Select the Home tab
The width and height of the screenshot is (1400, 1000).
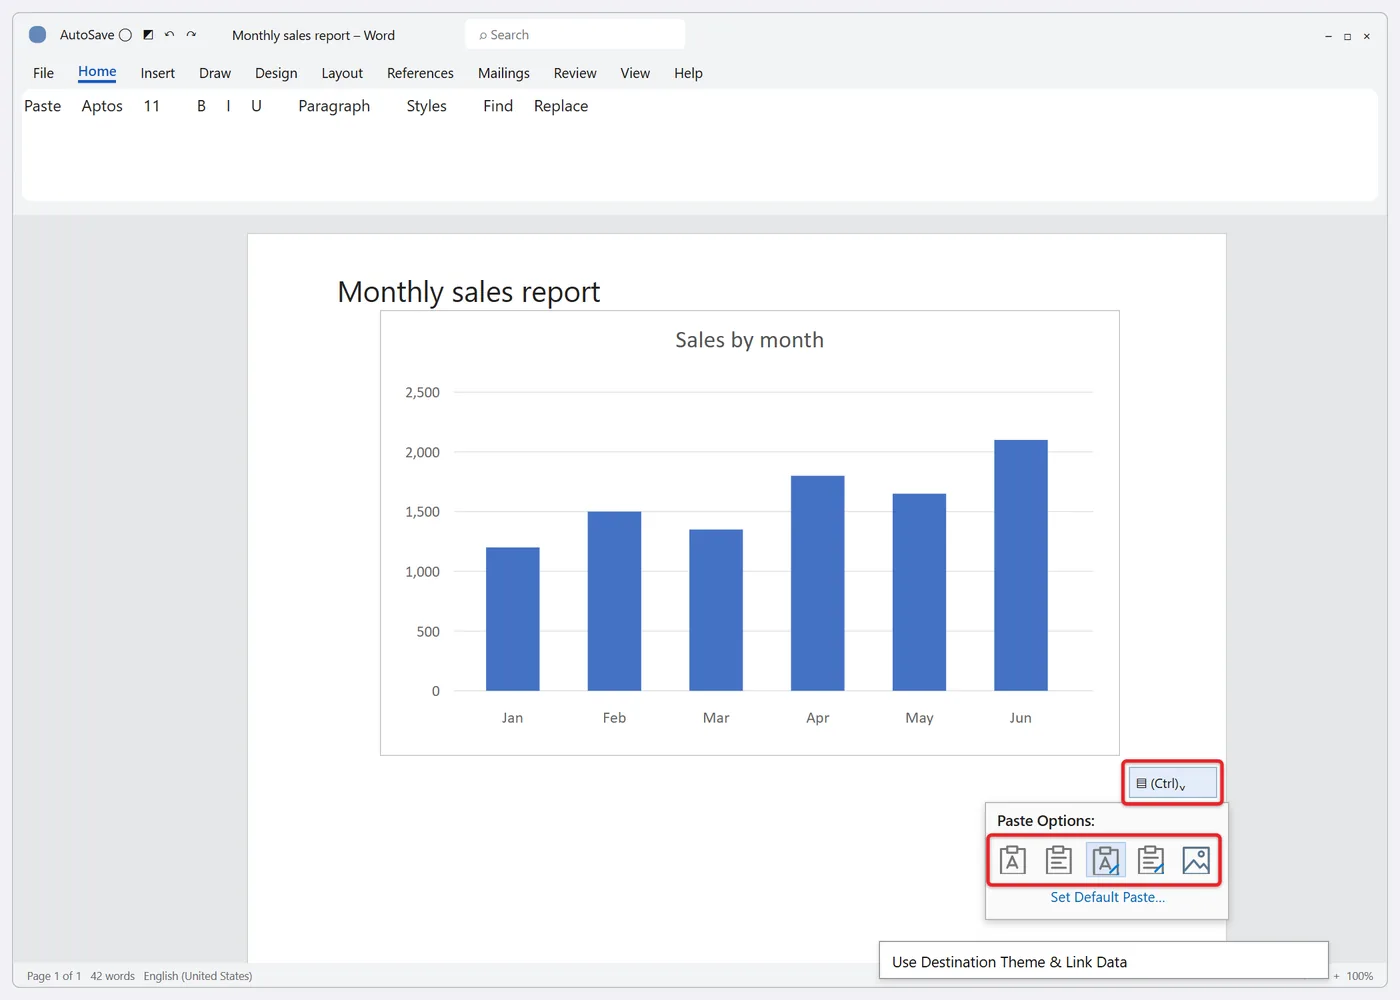pyautogui.click(x=97, y=72)
